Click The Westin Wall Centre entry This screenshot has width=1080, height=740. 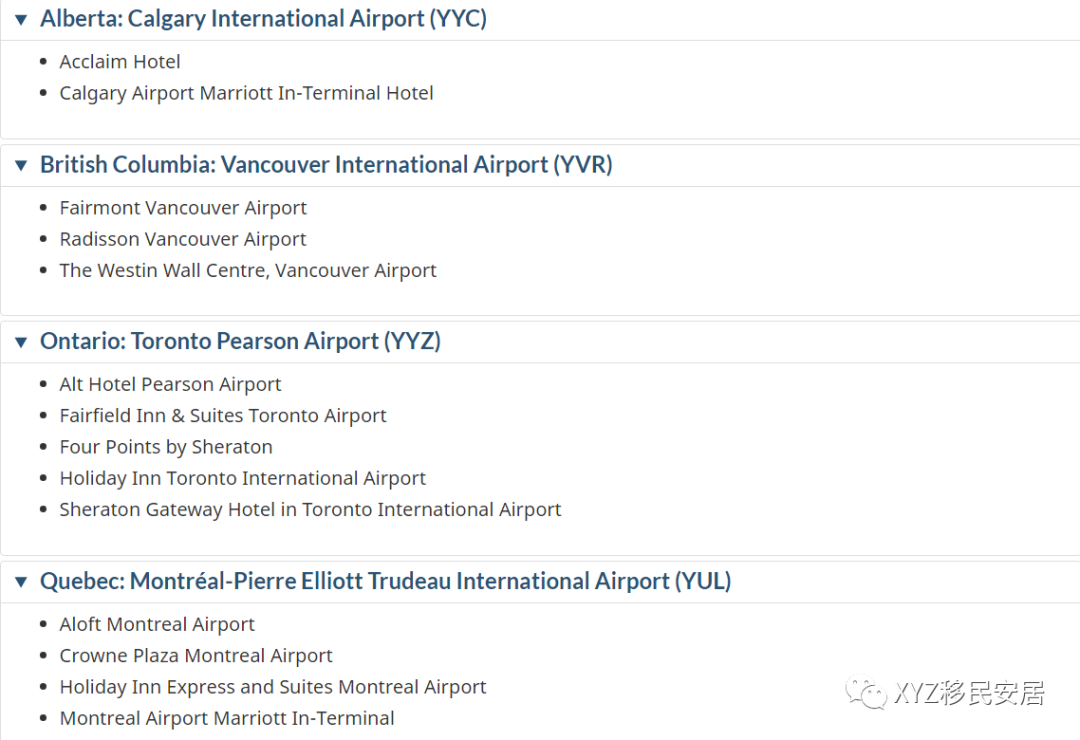(x=248, y=270)
